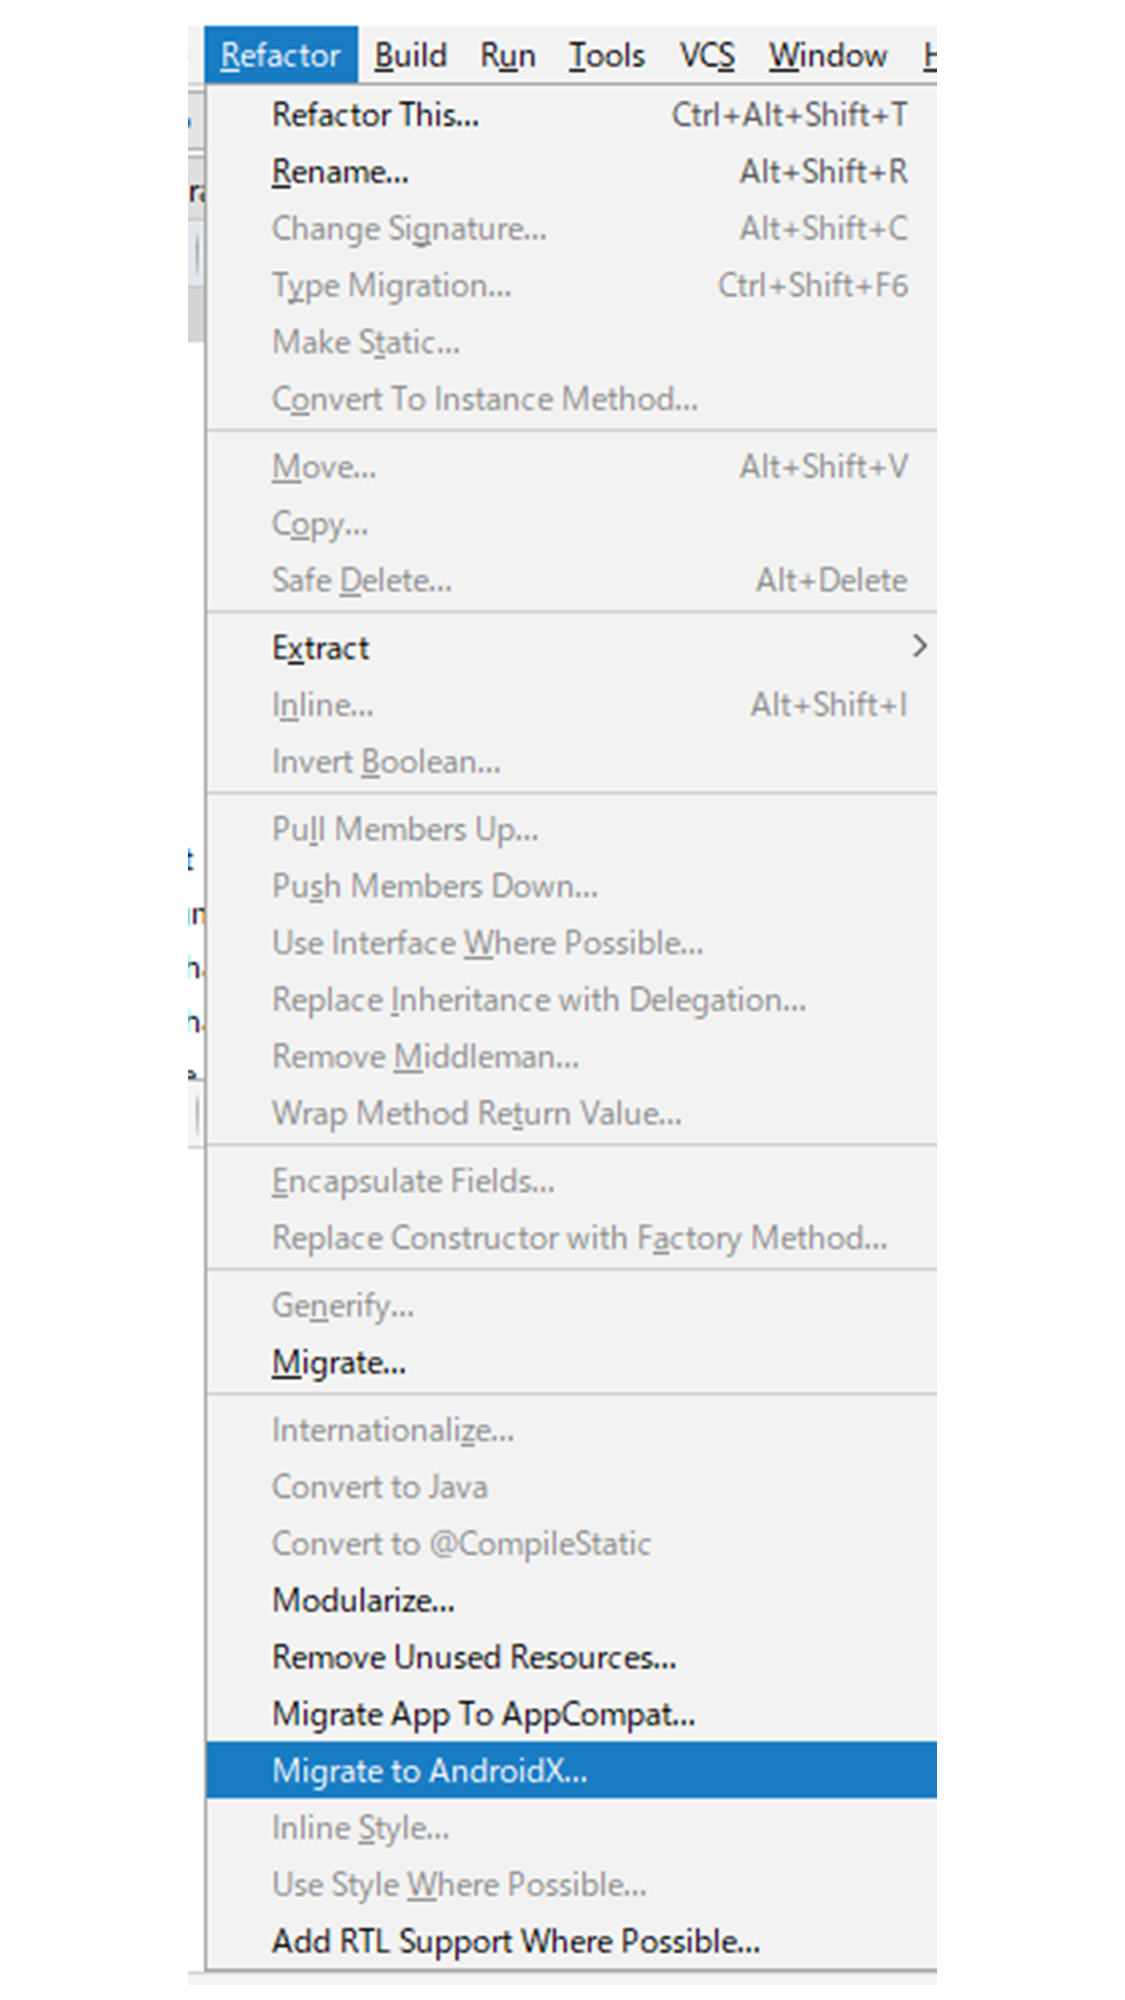This screenshot has height=2000, width=1125.
Task: Open the Window menu
Action: point(828,55)
